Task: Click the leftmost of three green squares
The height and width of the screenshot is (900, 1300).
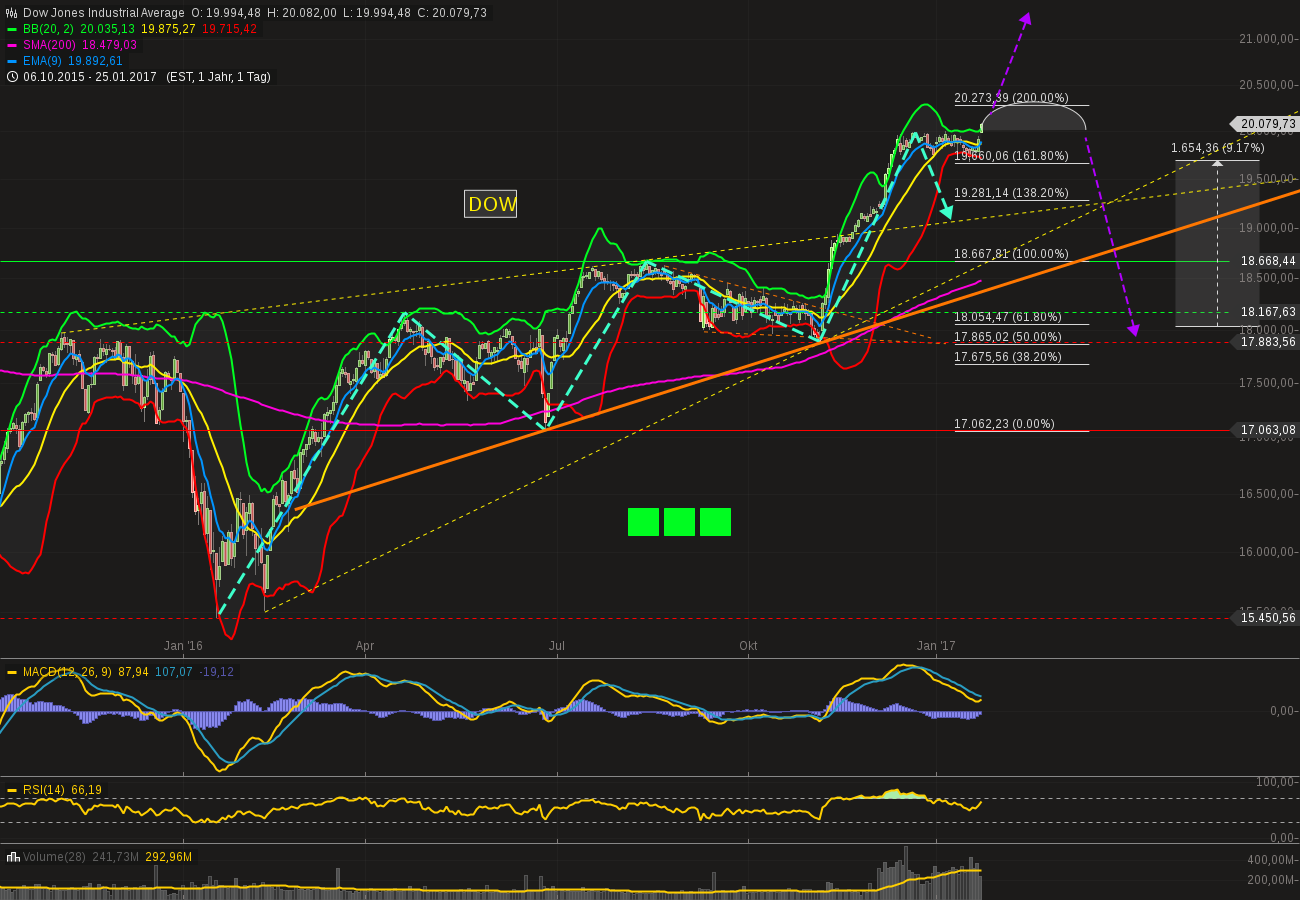Action: (x=643, y=522)
